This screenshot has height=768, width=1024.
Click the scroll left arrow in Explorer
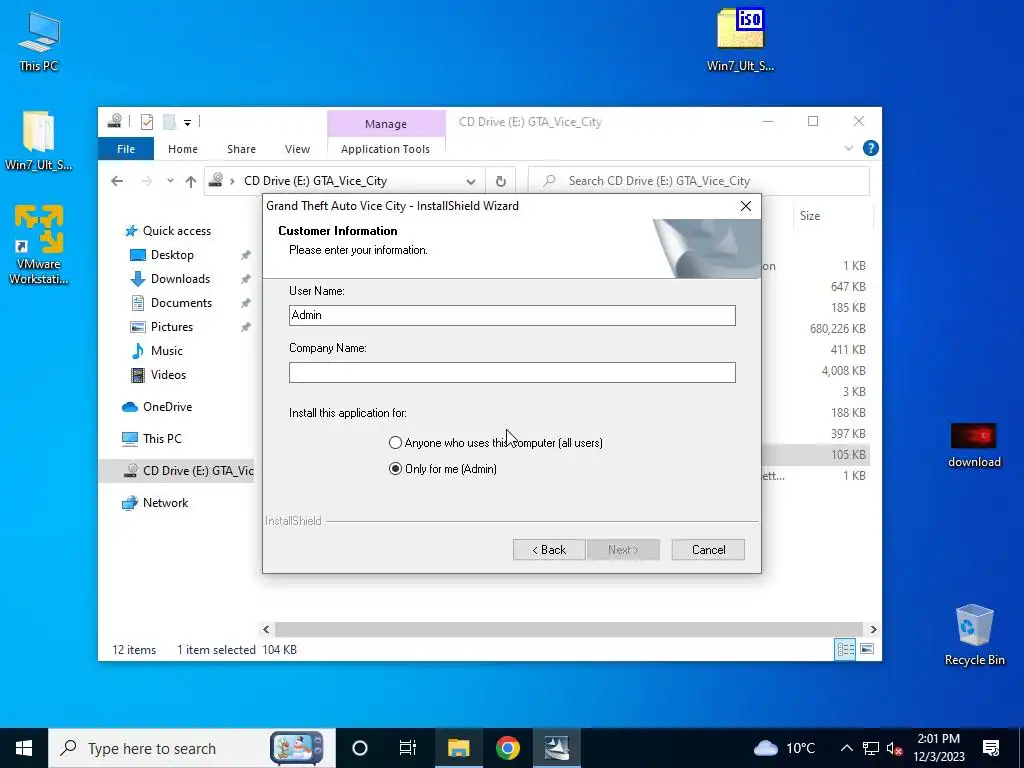(x=266, y=630)
